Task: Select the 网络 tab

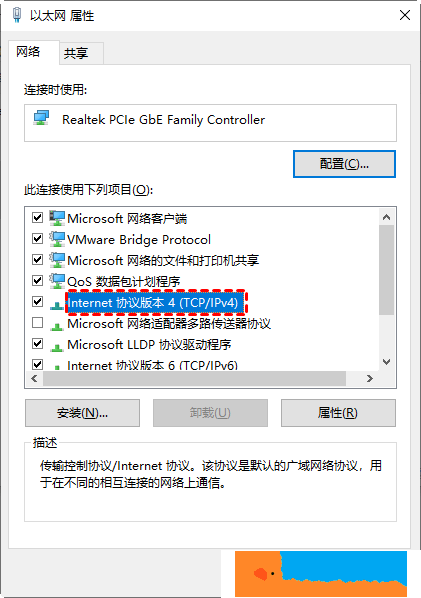Action: [28, 51]
